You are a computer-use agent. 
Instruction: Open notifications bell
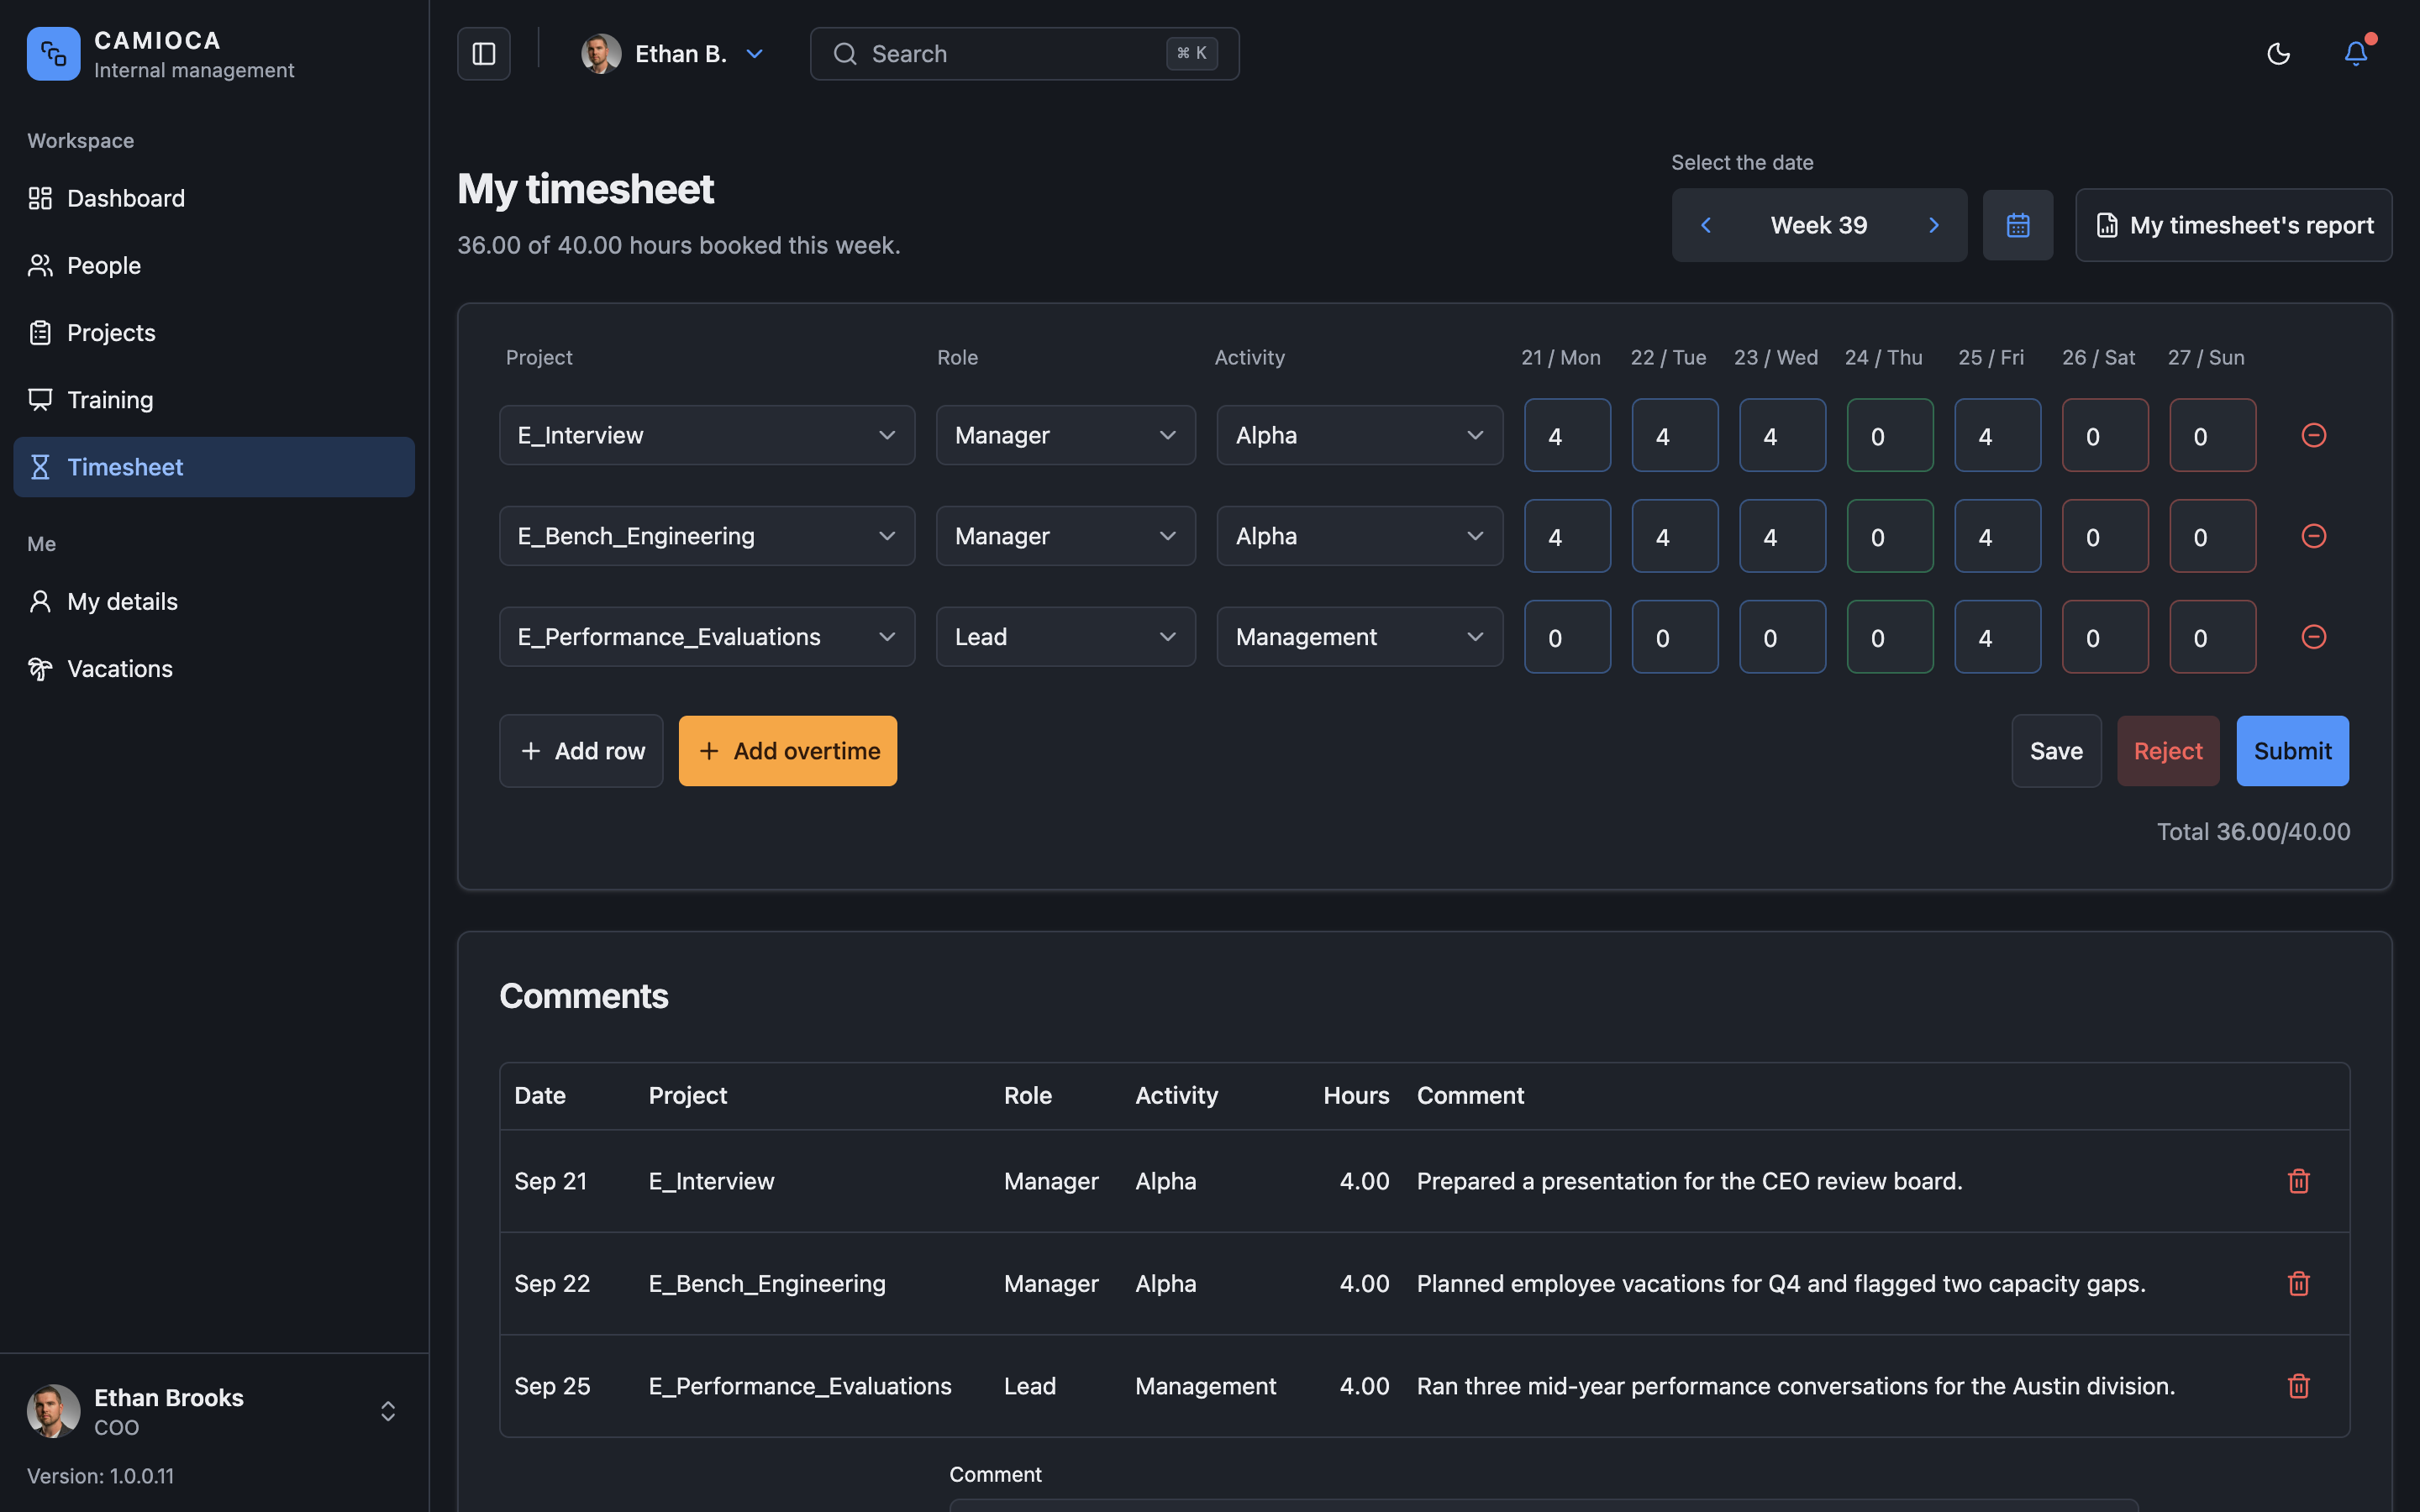pos(2356,54)
